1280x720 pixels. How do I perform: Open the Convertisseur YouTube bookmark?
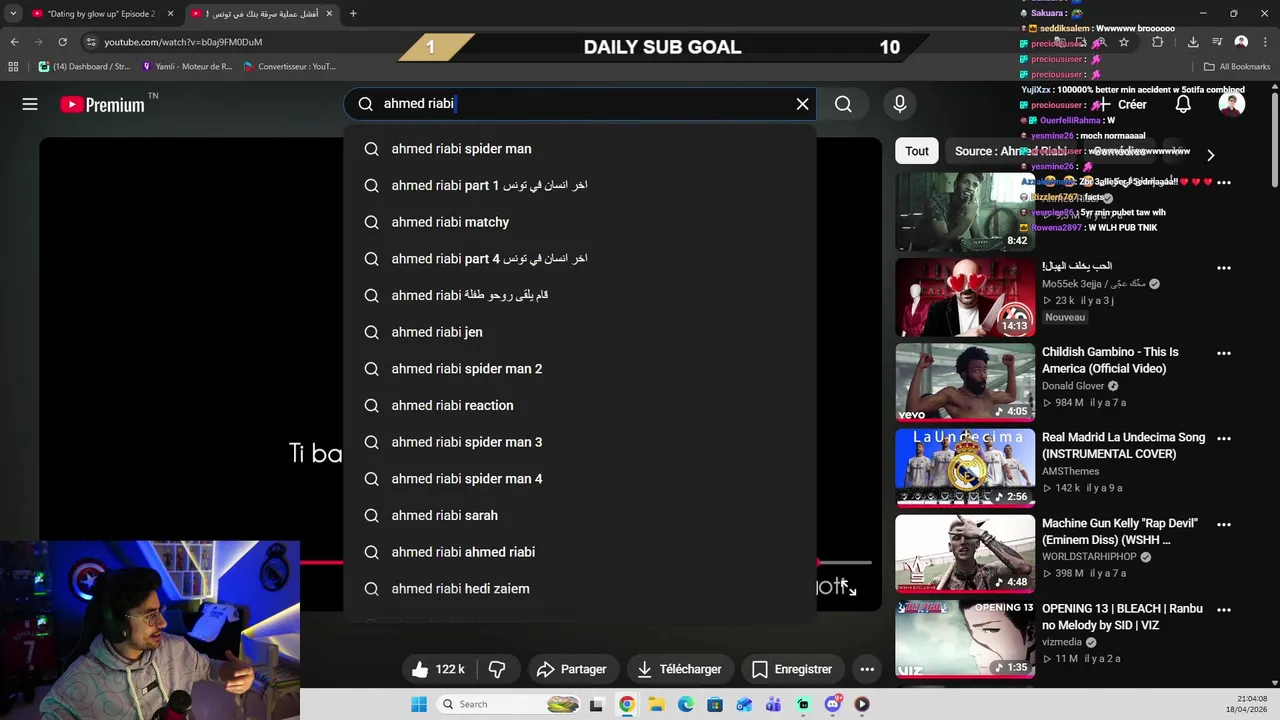click(x=290, y=67)
